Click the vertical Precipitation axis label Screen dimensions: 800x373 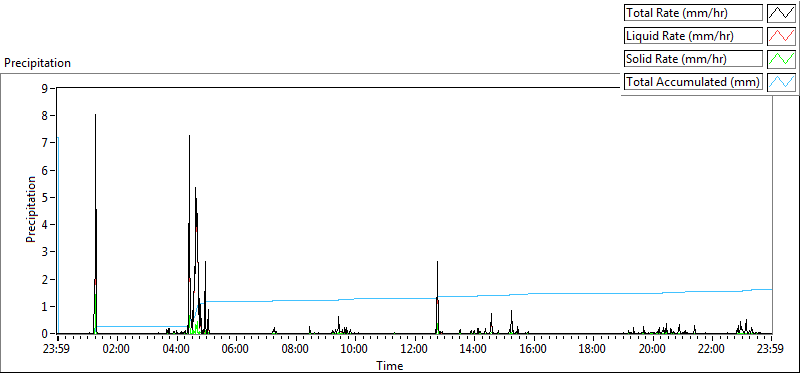32,209
